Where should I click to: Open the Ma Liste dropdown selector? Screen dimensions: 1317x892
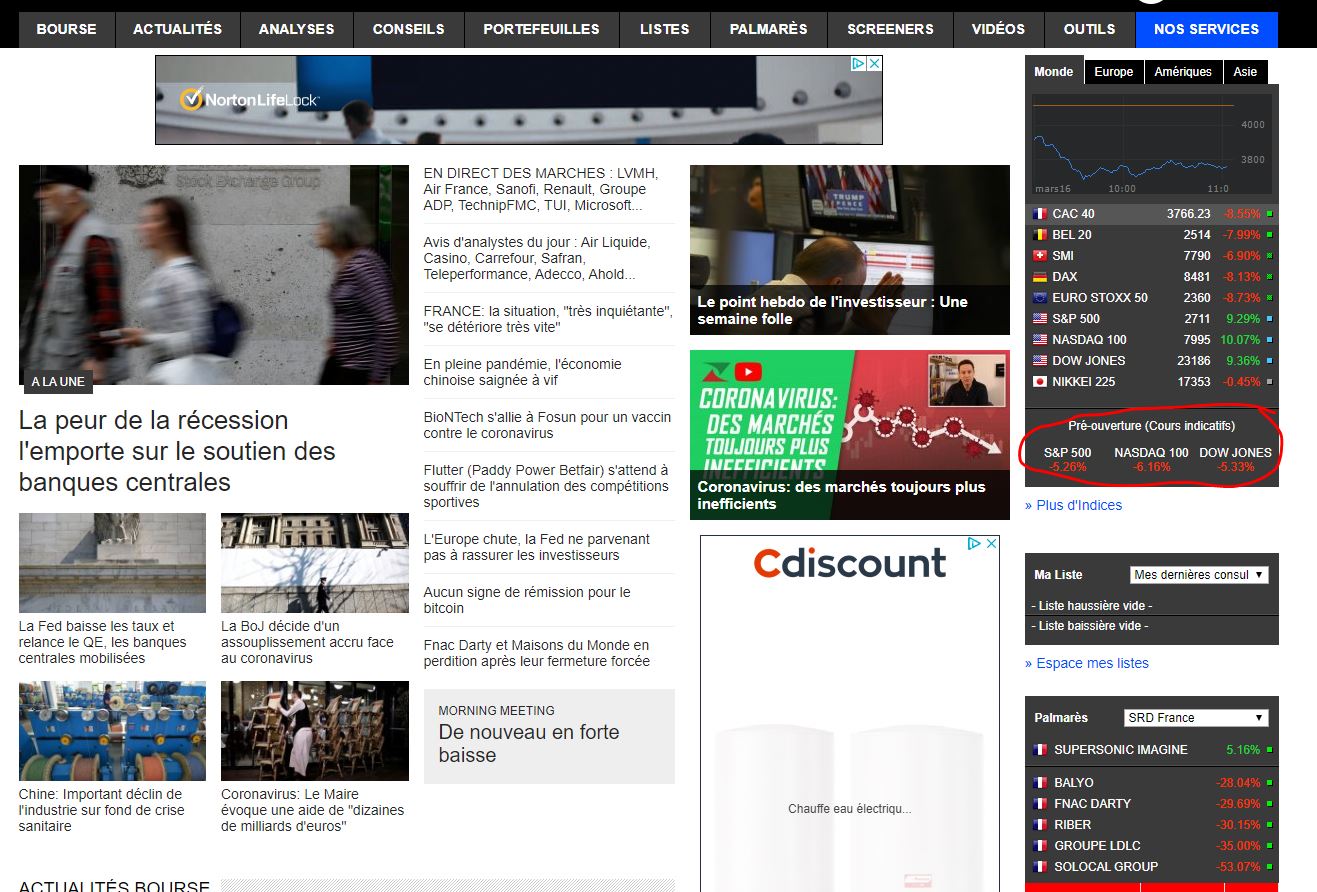[1199, 575]
